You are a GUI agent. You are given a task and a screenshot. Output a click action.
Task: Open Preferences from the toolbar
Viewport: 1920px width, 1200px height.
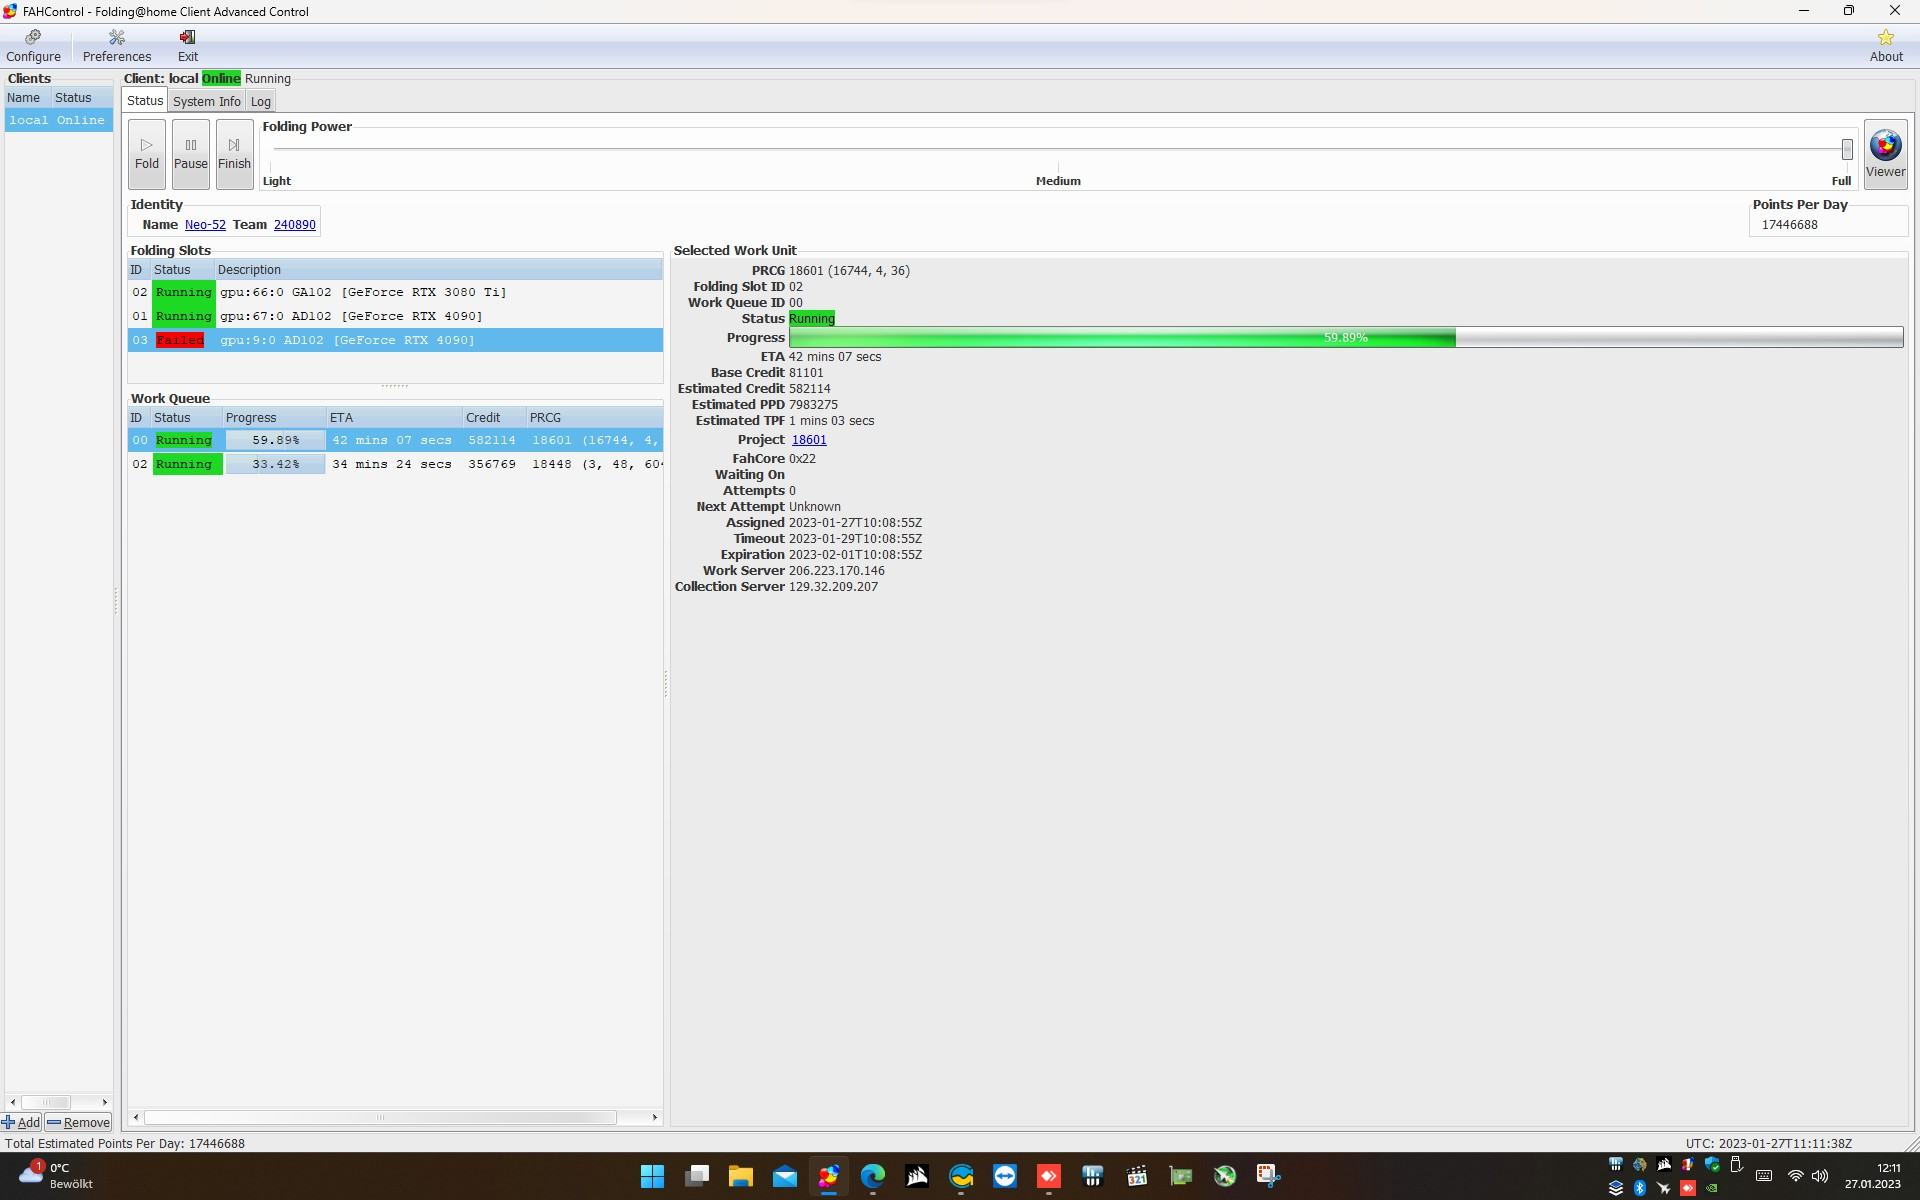[117, 46]
